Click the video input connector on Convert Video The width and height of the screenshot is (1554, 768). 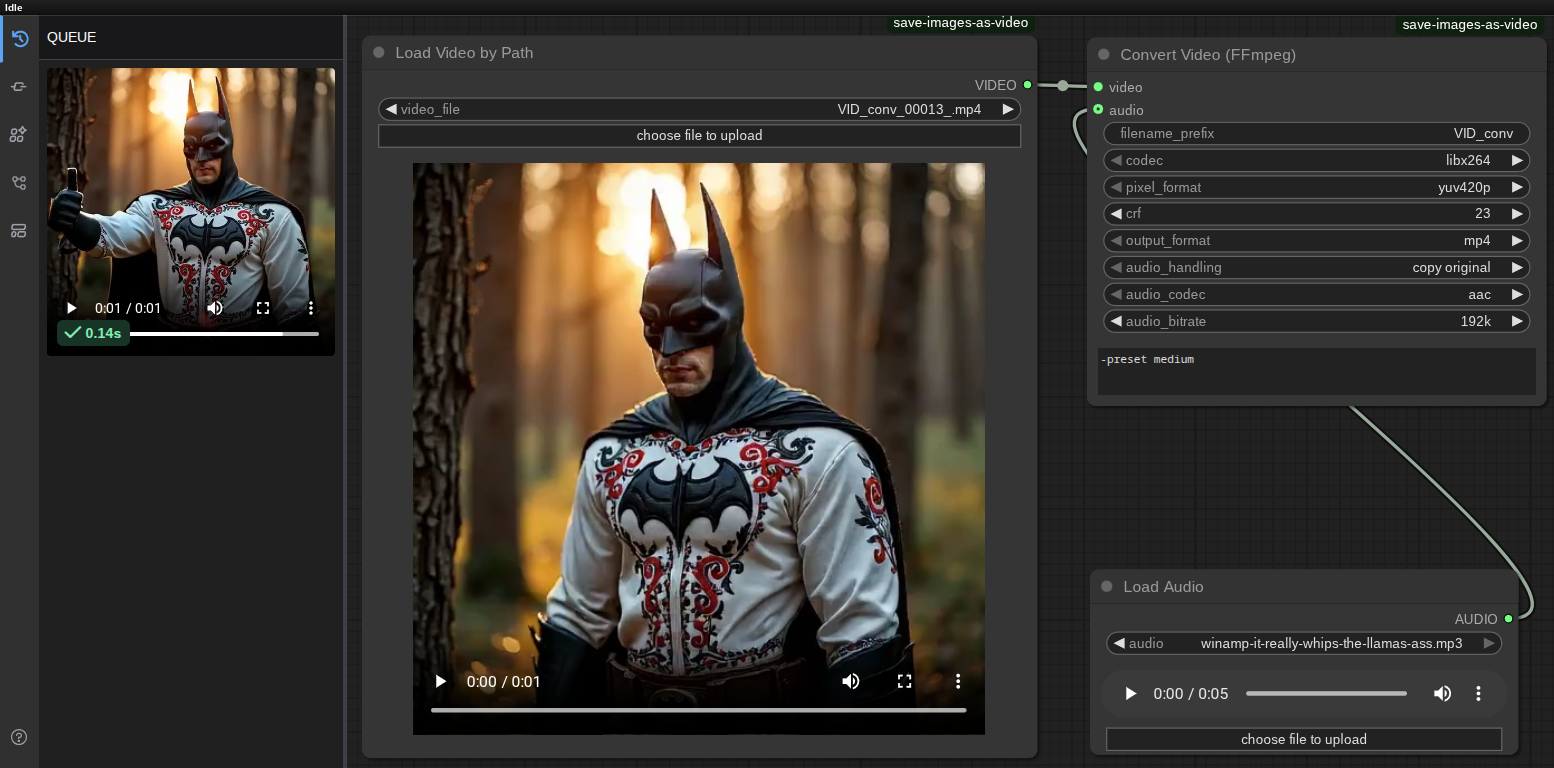click(1099, 87)
